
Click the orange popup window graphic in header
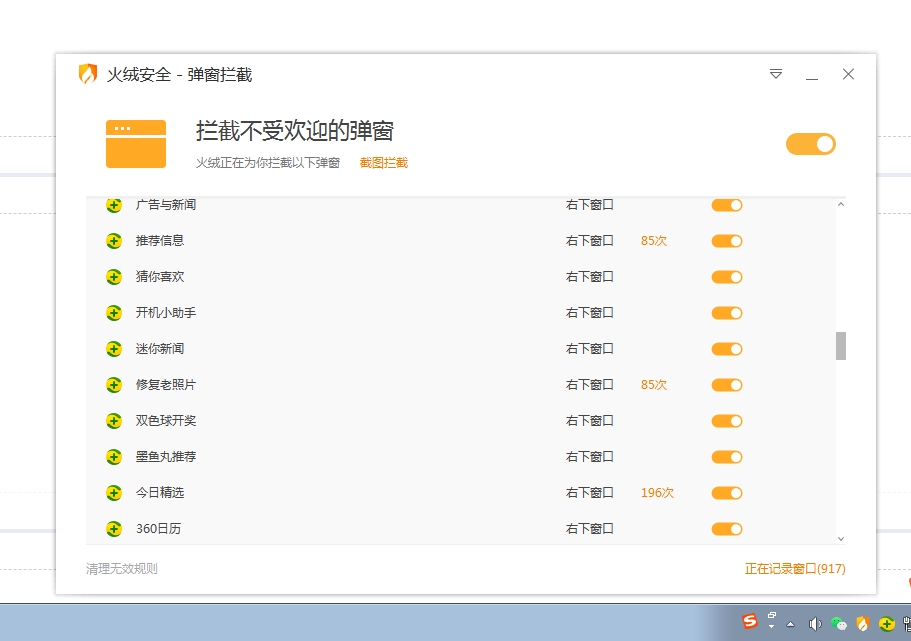pyautogui.click(x=135, y=143)
